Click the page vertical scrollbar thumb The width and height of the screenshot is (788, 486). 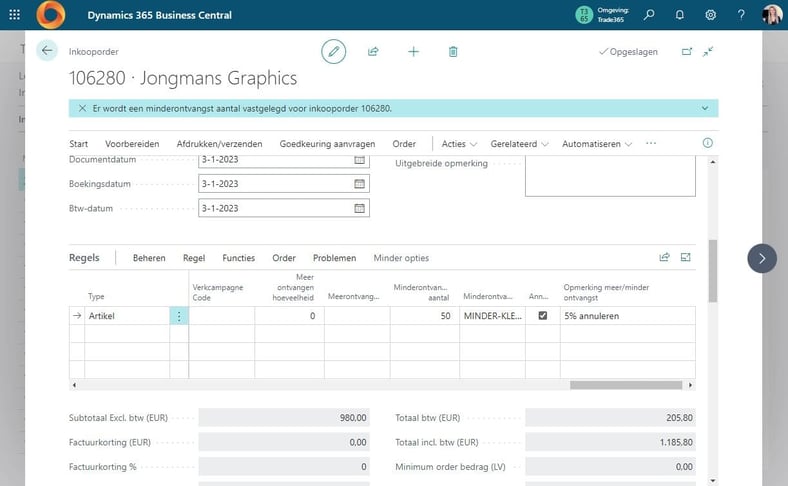point(713,270)
